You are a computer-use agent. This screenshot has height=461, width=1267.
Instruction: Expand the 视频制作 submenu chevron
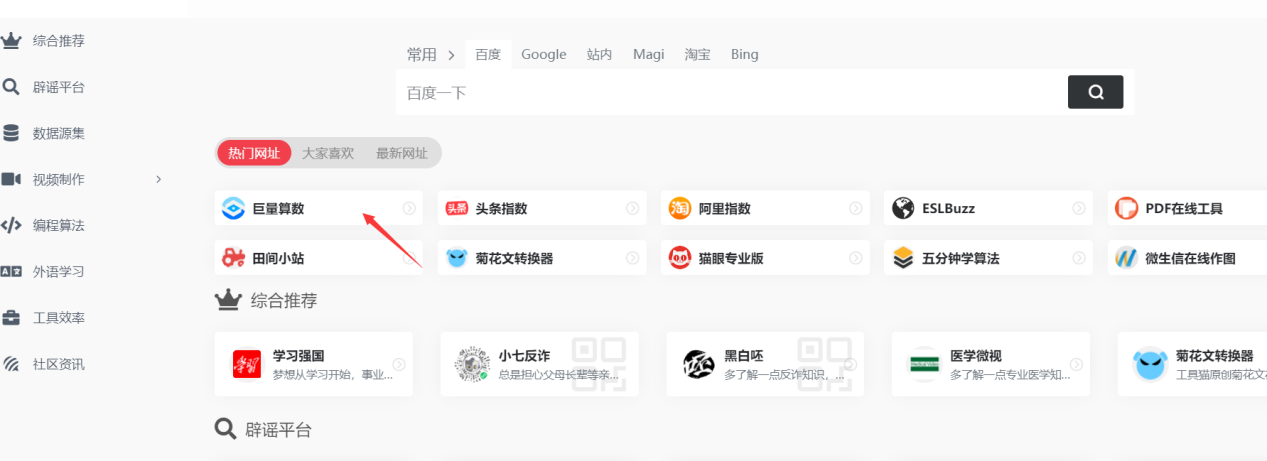click(x=159, y=179)
